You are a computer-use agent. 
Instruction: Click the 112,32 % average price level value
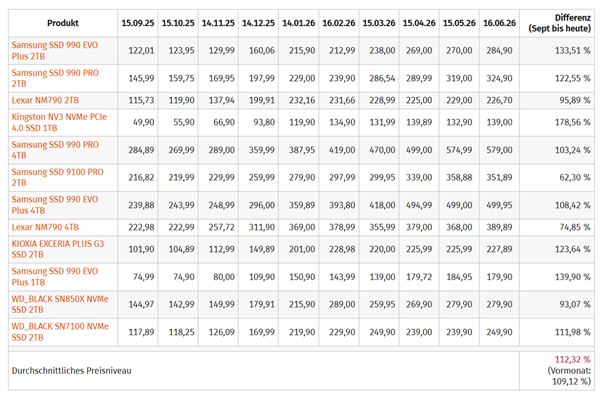click(573, 360)
